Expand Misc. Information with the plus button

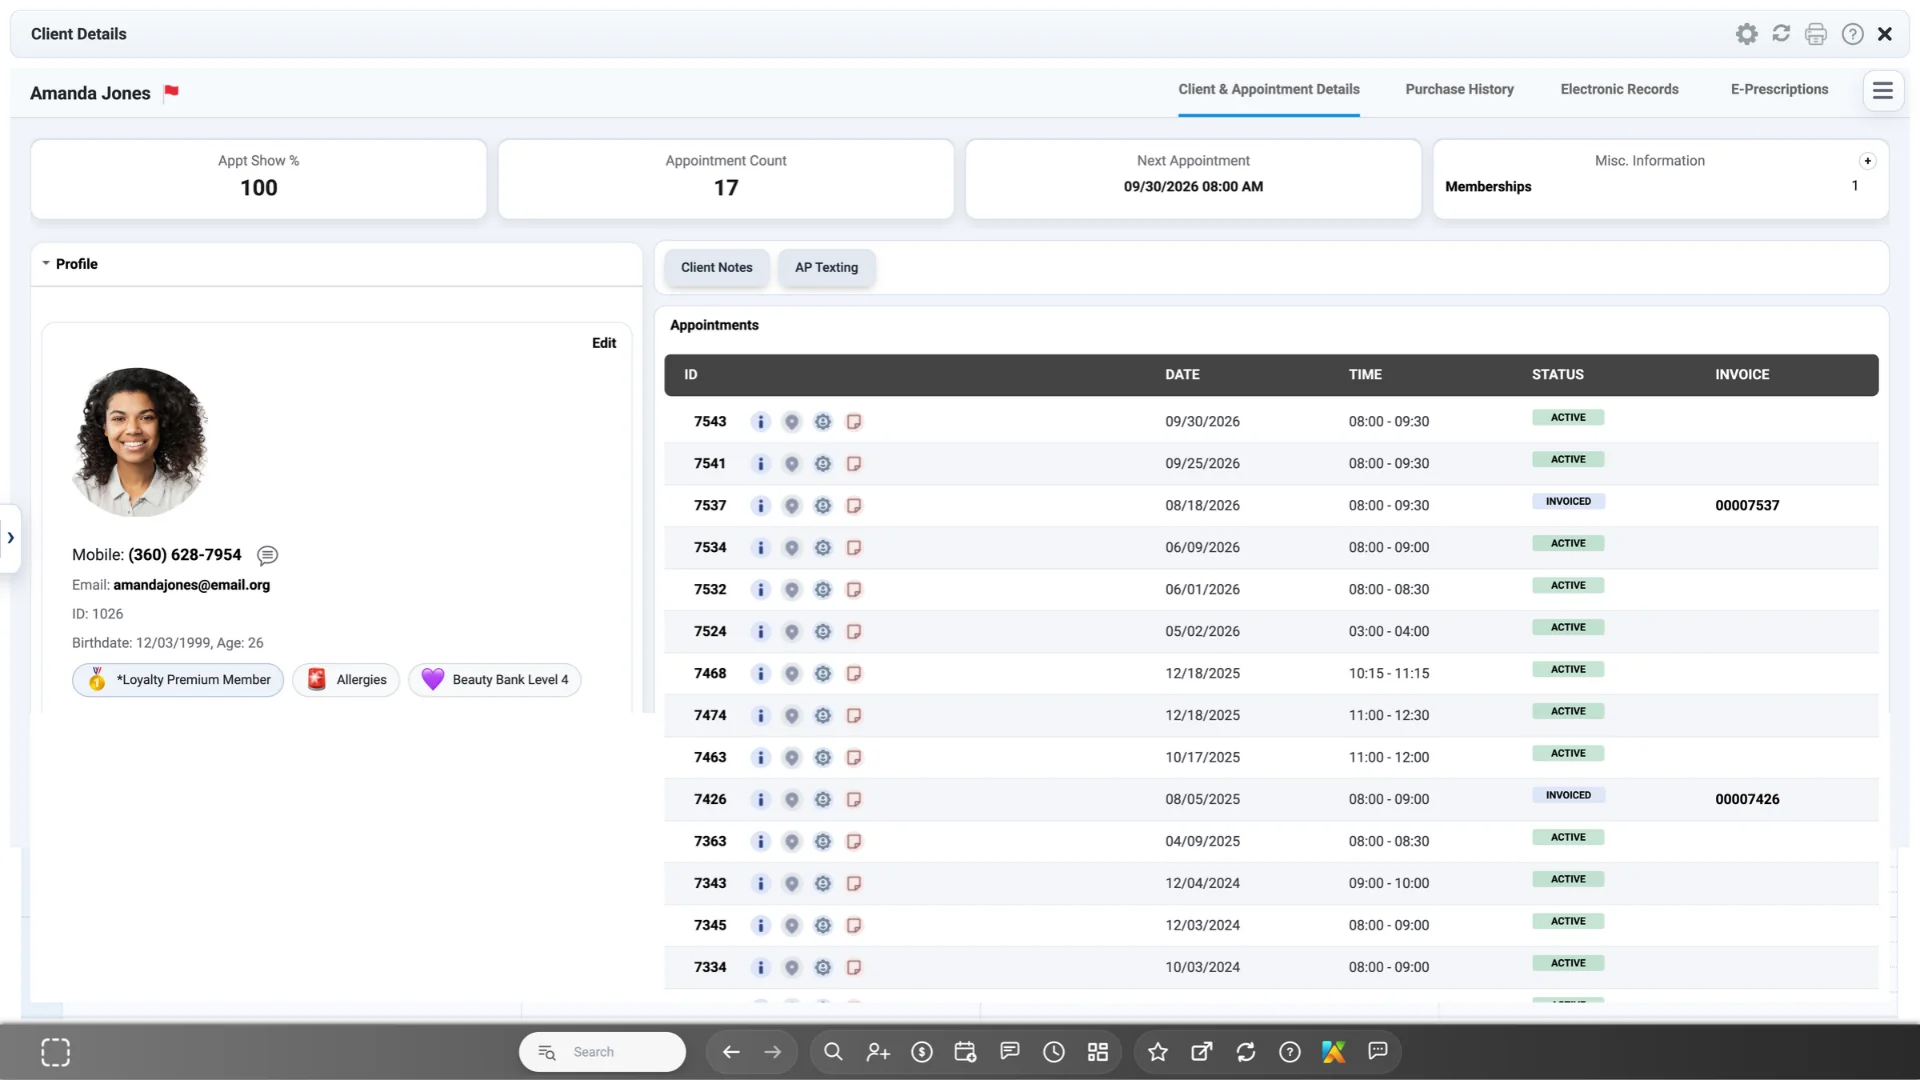pos(1867,161)
